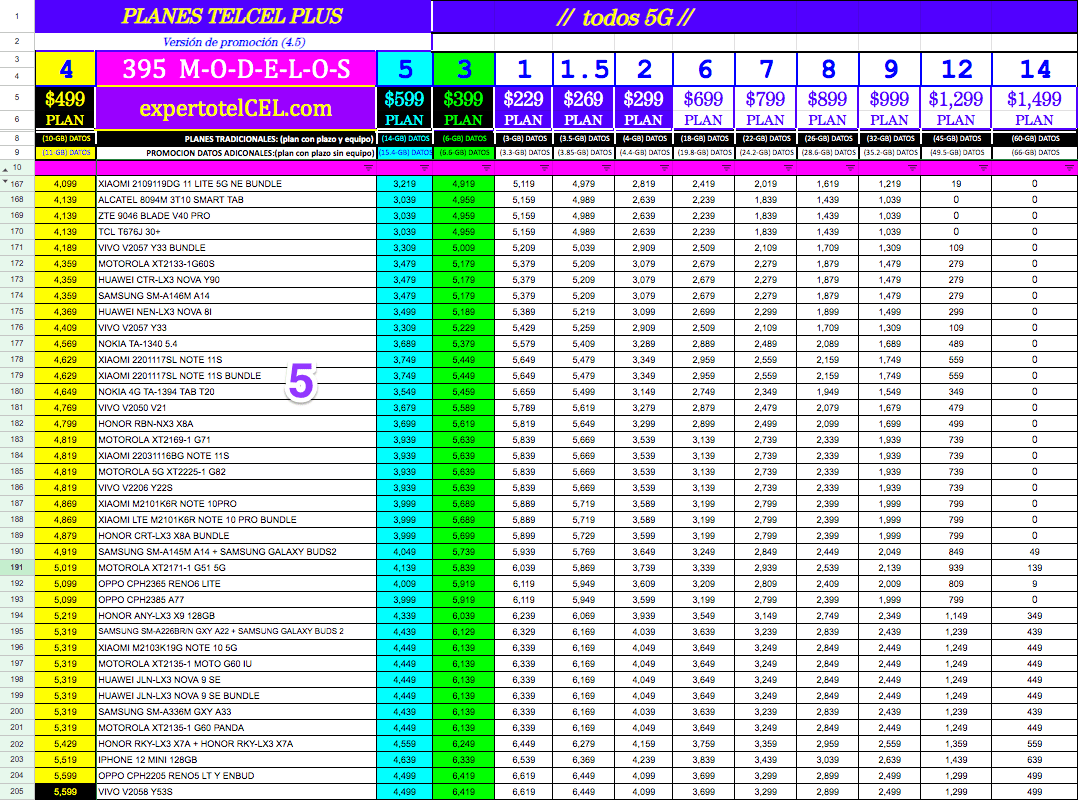The image size is (1078, 800).
Task: Click the 'Versión de promoción (4.5)' cell
Action: pyautogui.click(x=233, y=42)
